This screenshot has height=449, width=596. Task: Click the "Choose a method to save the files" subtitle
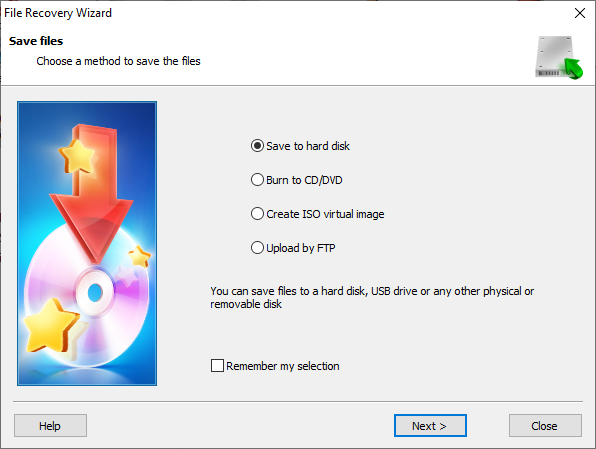118,61
